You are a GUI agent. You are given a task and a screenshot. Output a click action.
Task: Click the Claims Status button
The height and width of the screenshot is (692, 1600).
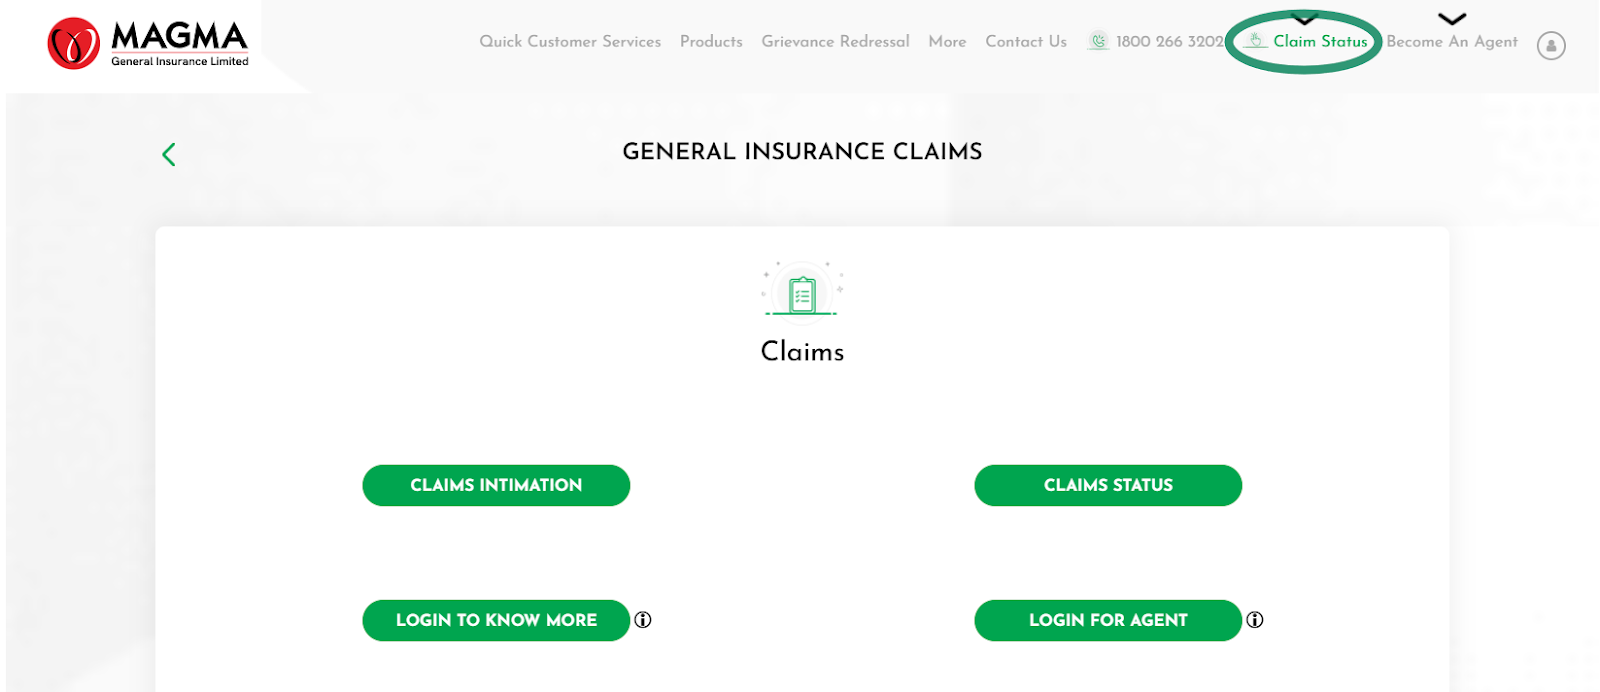1107,485
